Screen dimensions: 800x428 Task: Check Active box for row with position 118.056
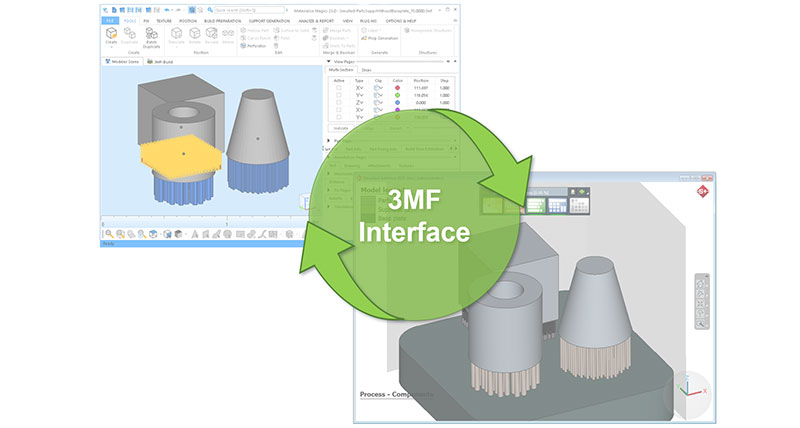[339, 95]
